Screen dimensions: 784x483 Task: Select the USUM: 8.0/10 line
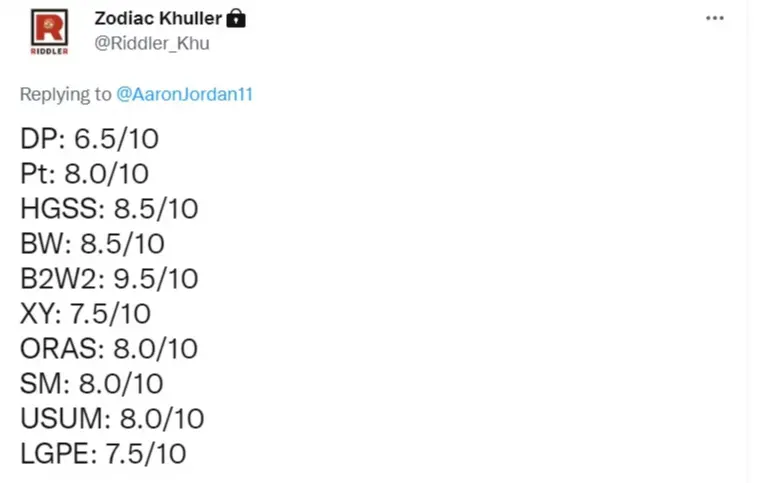point(112,418)
